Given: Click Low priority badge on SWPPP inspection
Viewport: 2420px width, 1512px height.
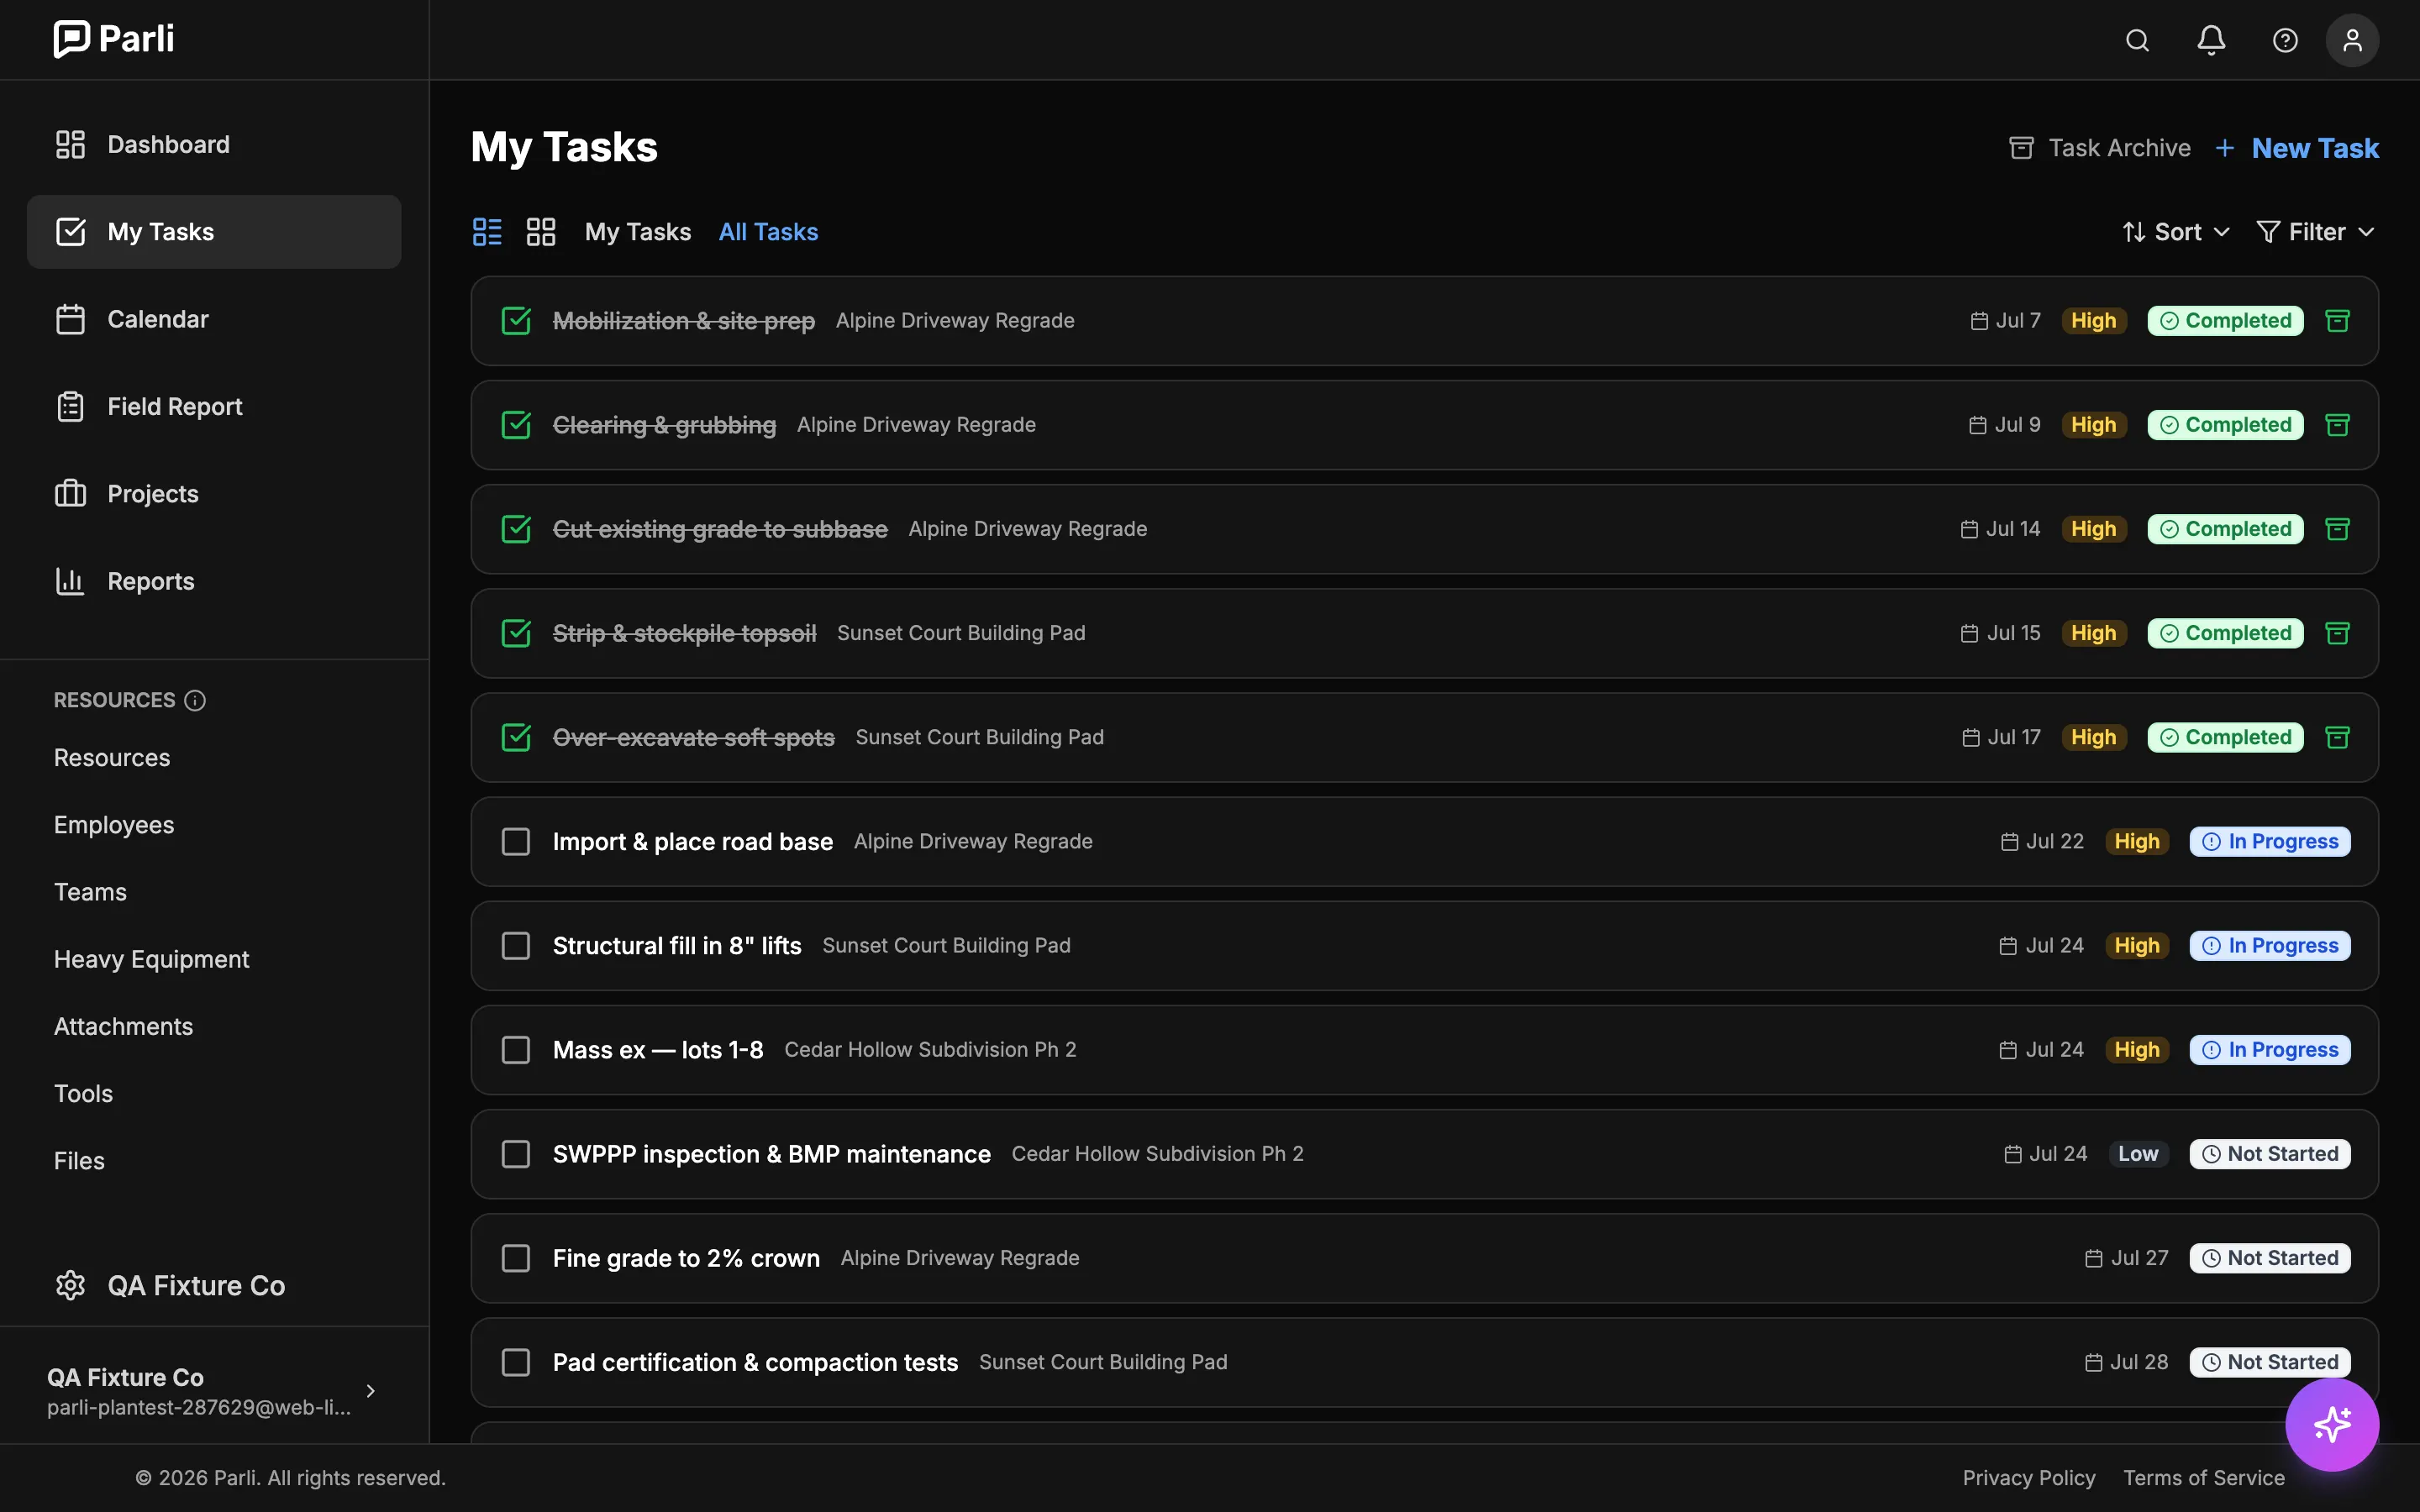Looking at the screenshot, I should tap(2138, 1154).
